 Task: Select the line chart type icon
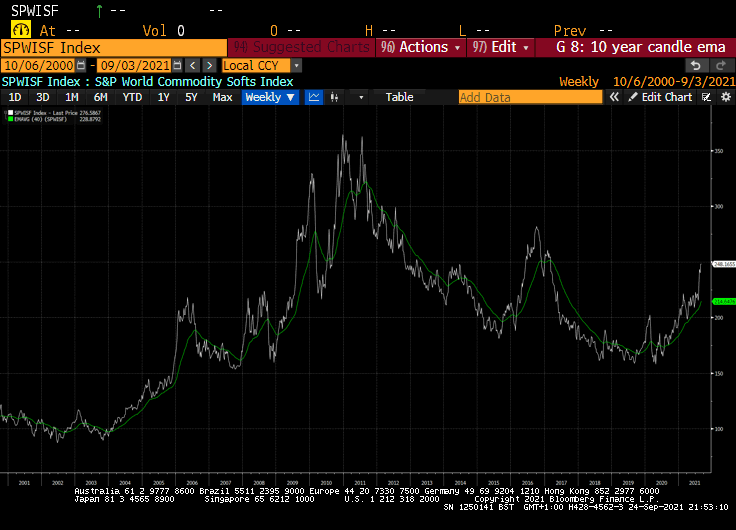[x=314, y=97]
